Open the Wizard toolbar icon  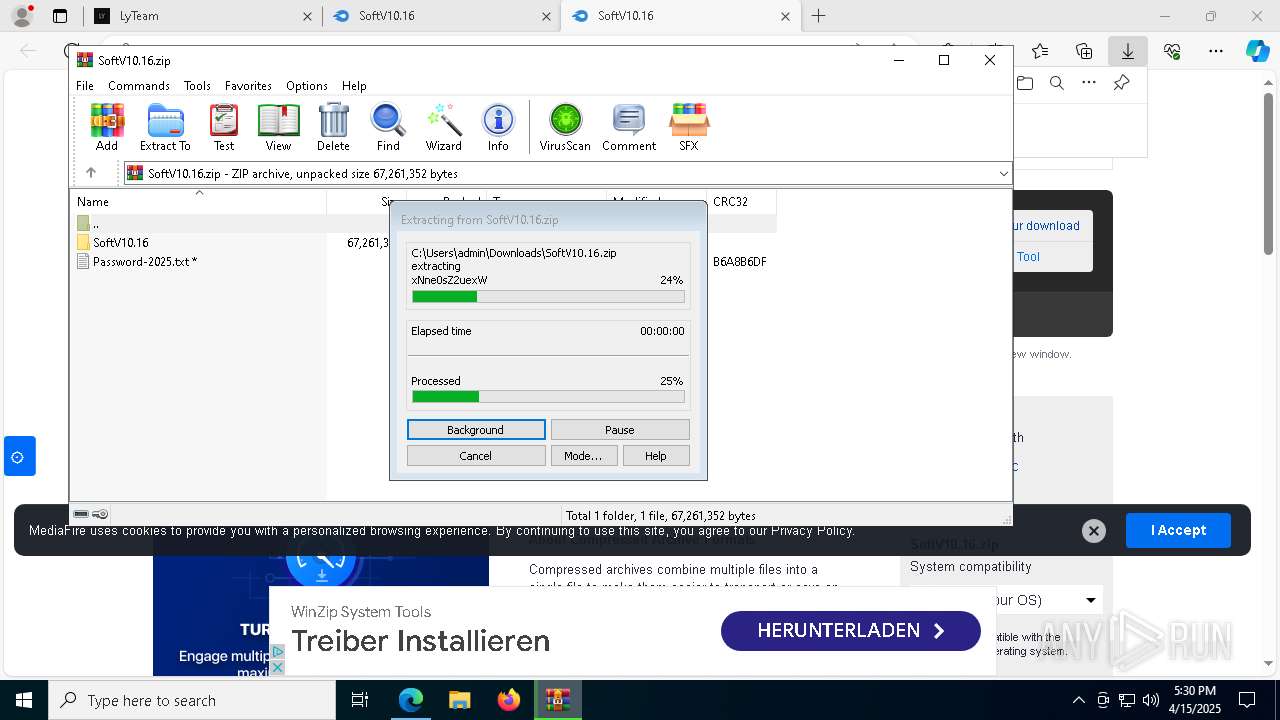click(443, 127)
